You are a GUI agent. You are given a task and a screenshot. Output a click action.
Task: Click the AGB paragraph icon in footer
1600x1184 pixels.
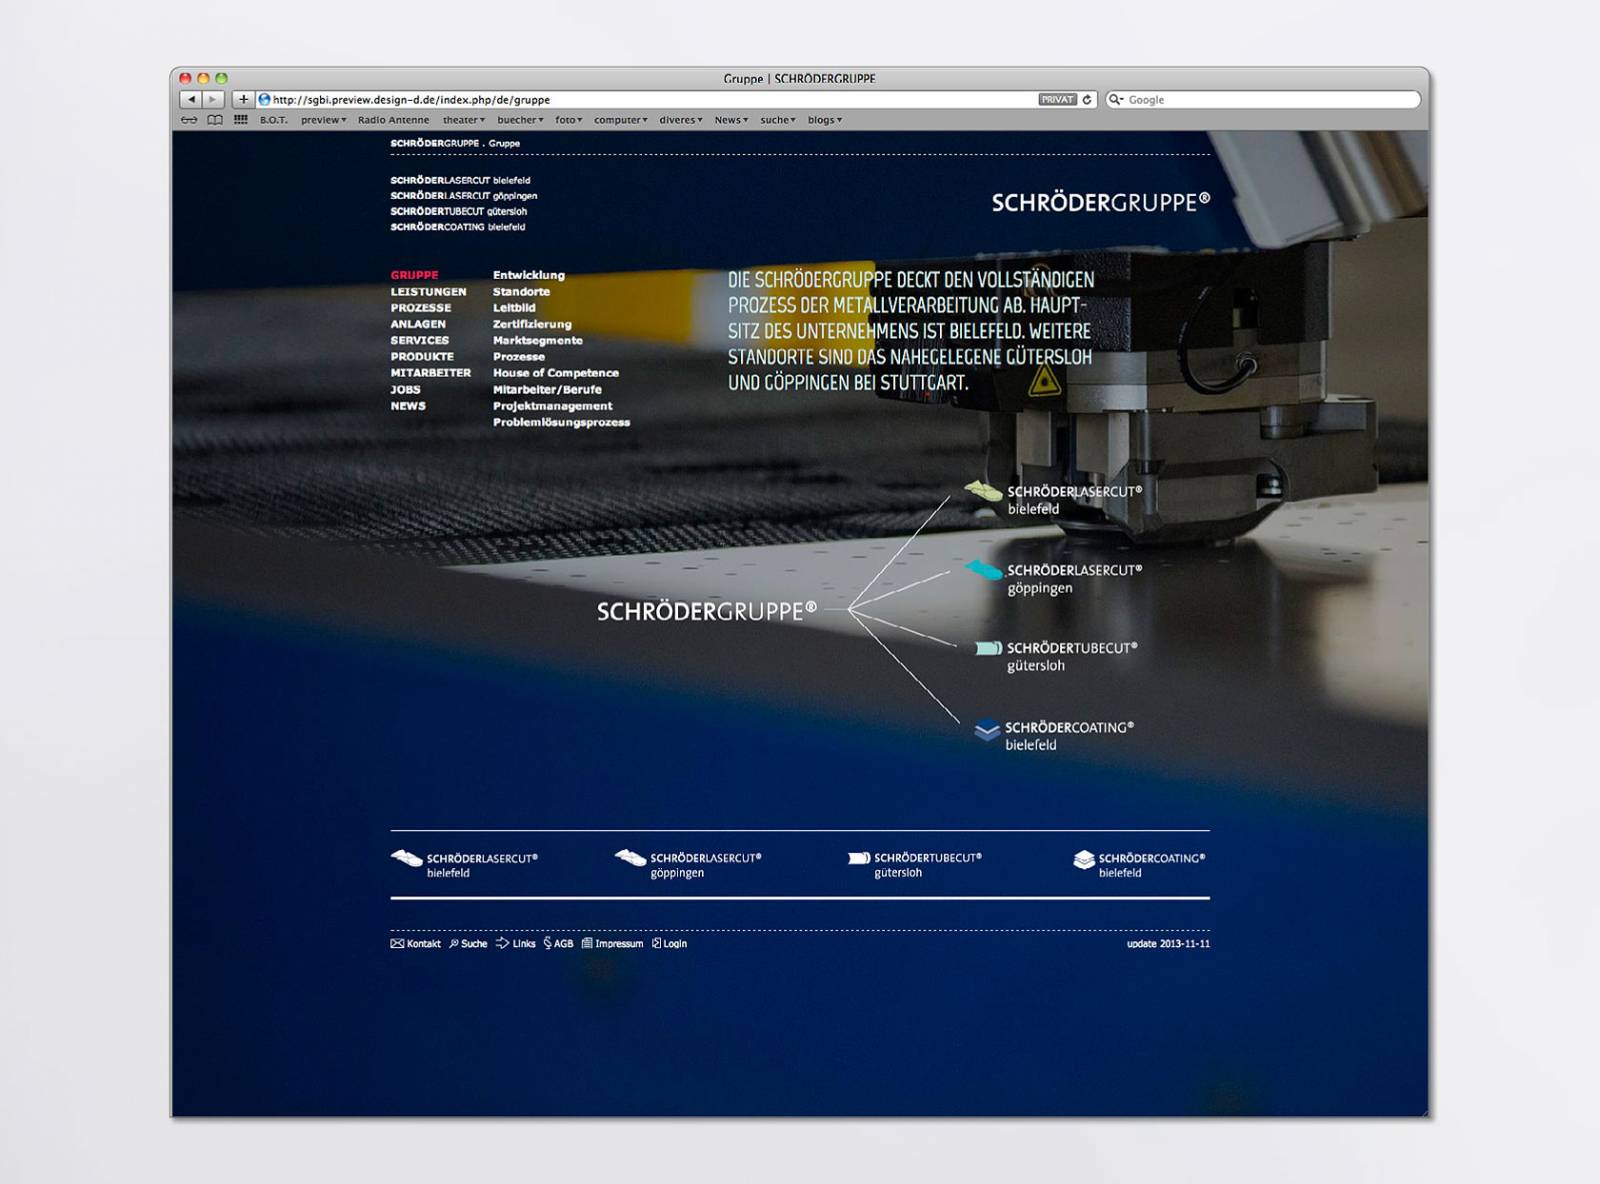click(547, 943)
